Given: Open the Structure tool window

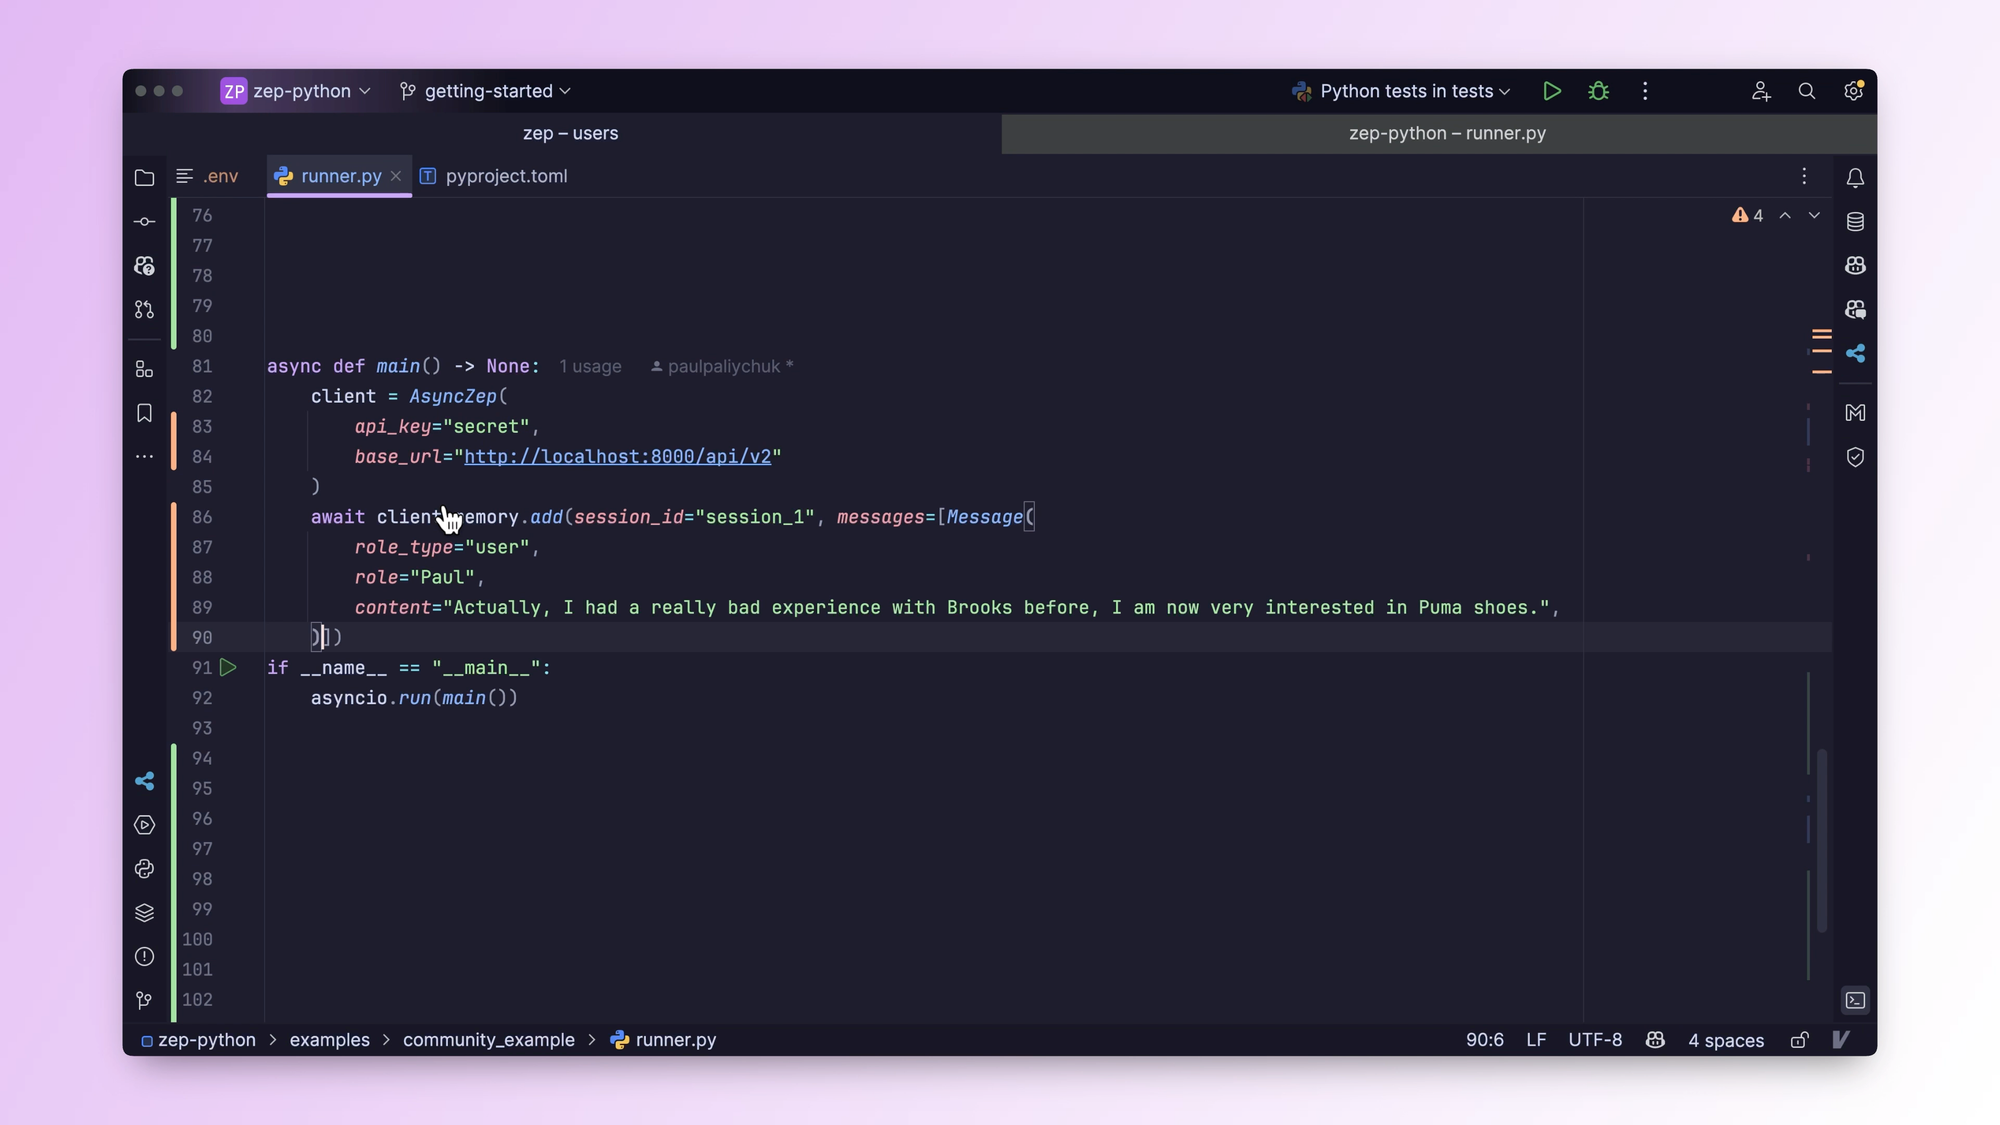Looking at the screenshot, I should 144,369.
